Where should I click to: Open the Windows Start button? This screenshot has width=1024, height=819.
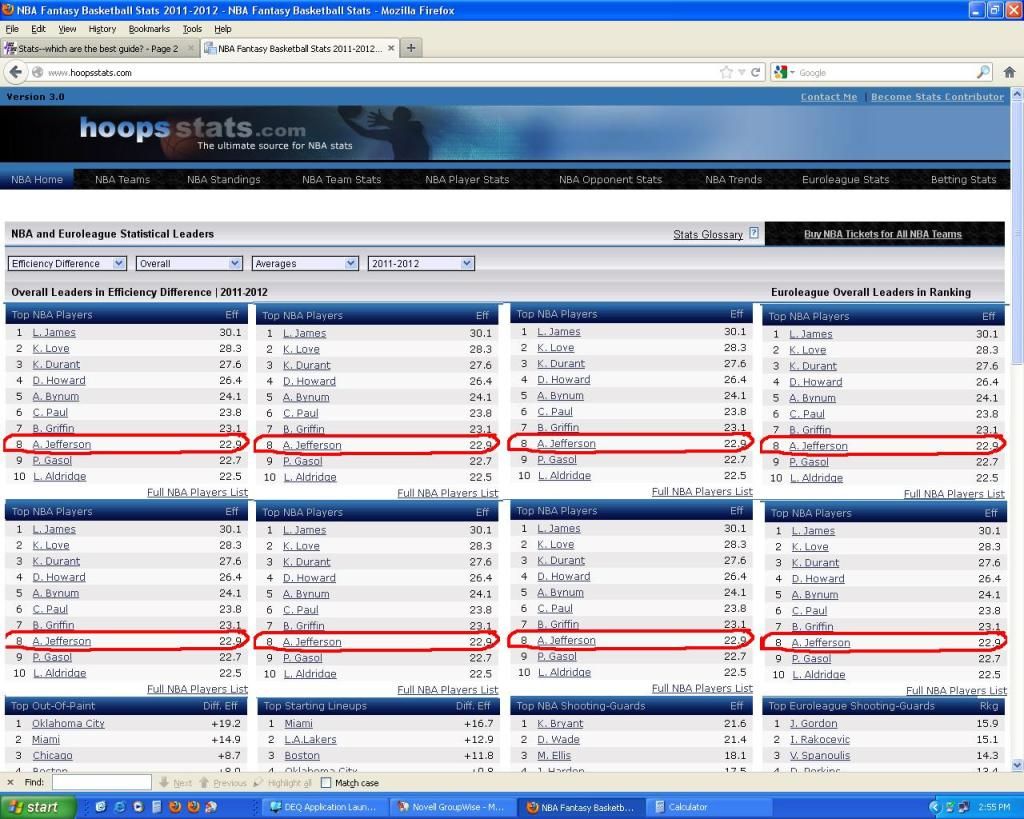point(37,807)
